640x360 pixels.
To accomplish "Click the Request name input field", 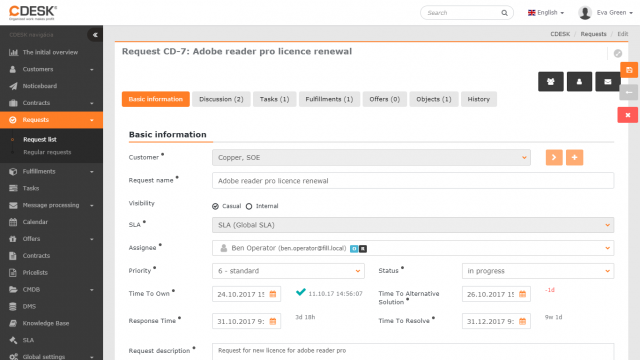I will 413,181.
